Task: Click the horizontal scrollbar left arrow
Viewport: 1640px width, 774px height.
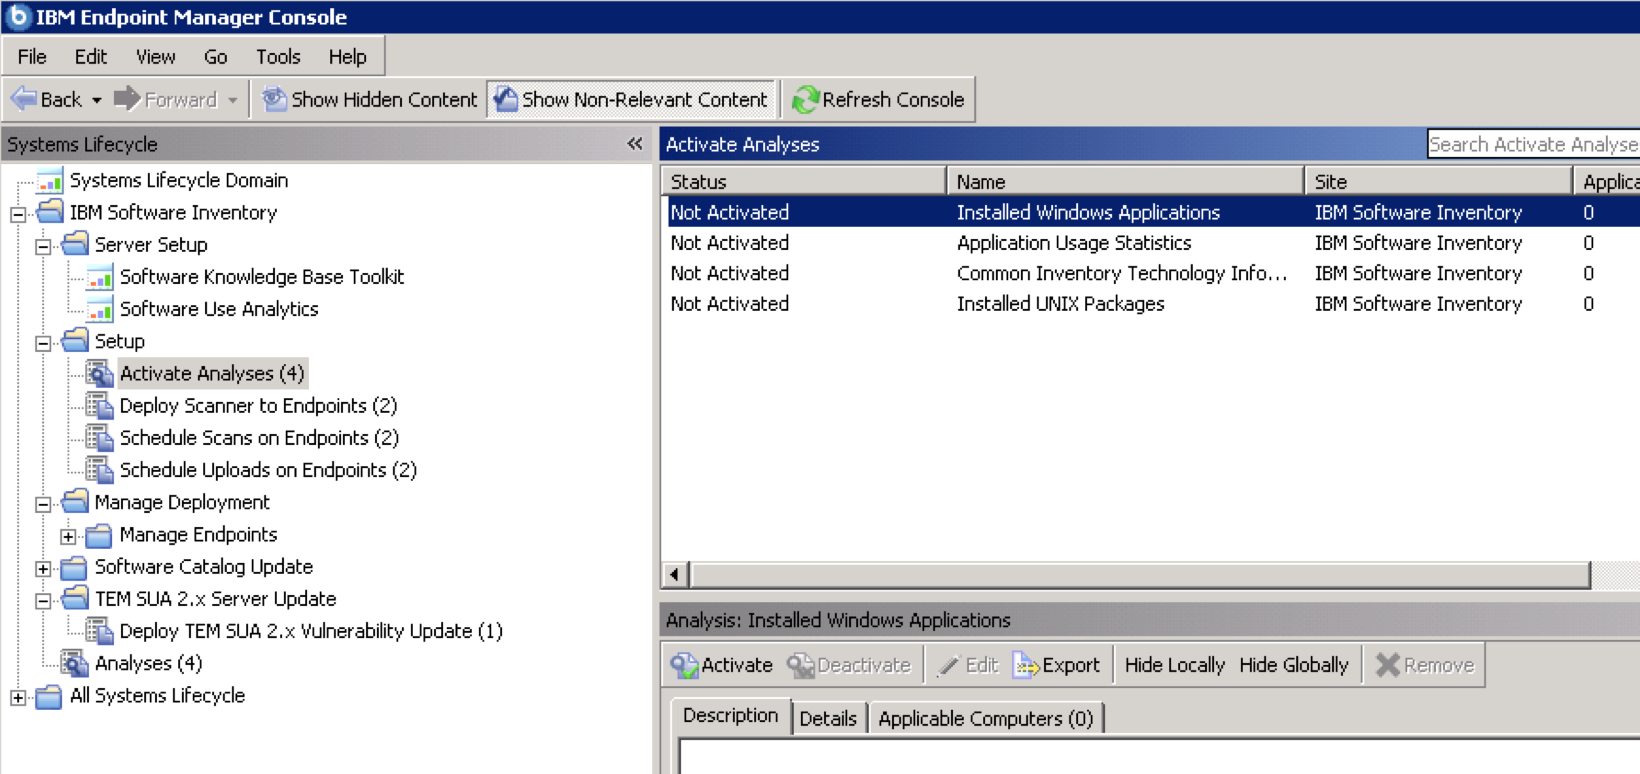Action: coord(675,574)
